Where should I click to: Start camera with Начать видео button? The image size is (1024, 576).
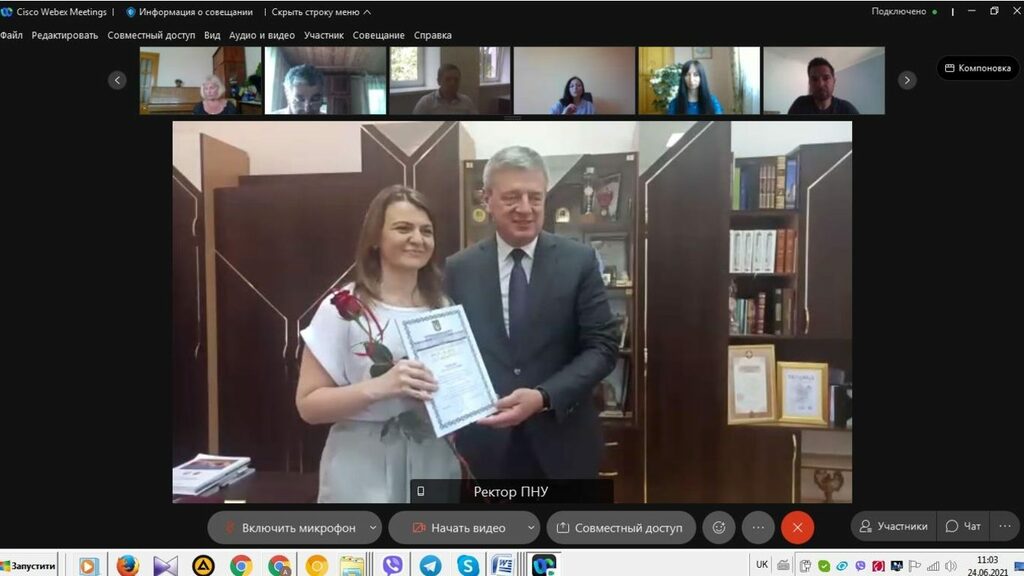[456, 527]
